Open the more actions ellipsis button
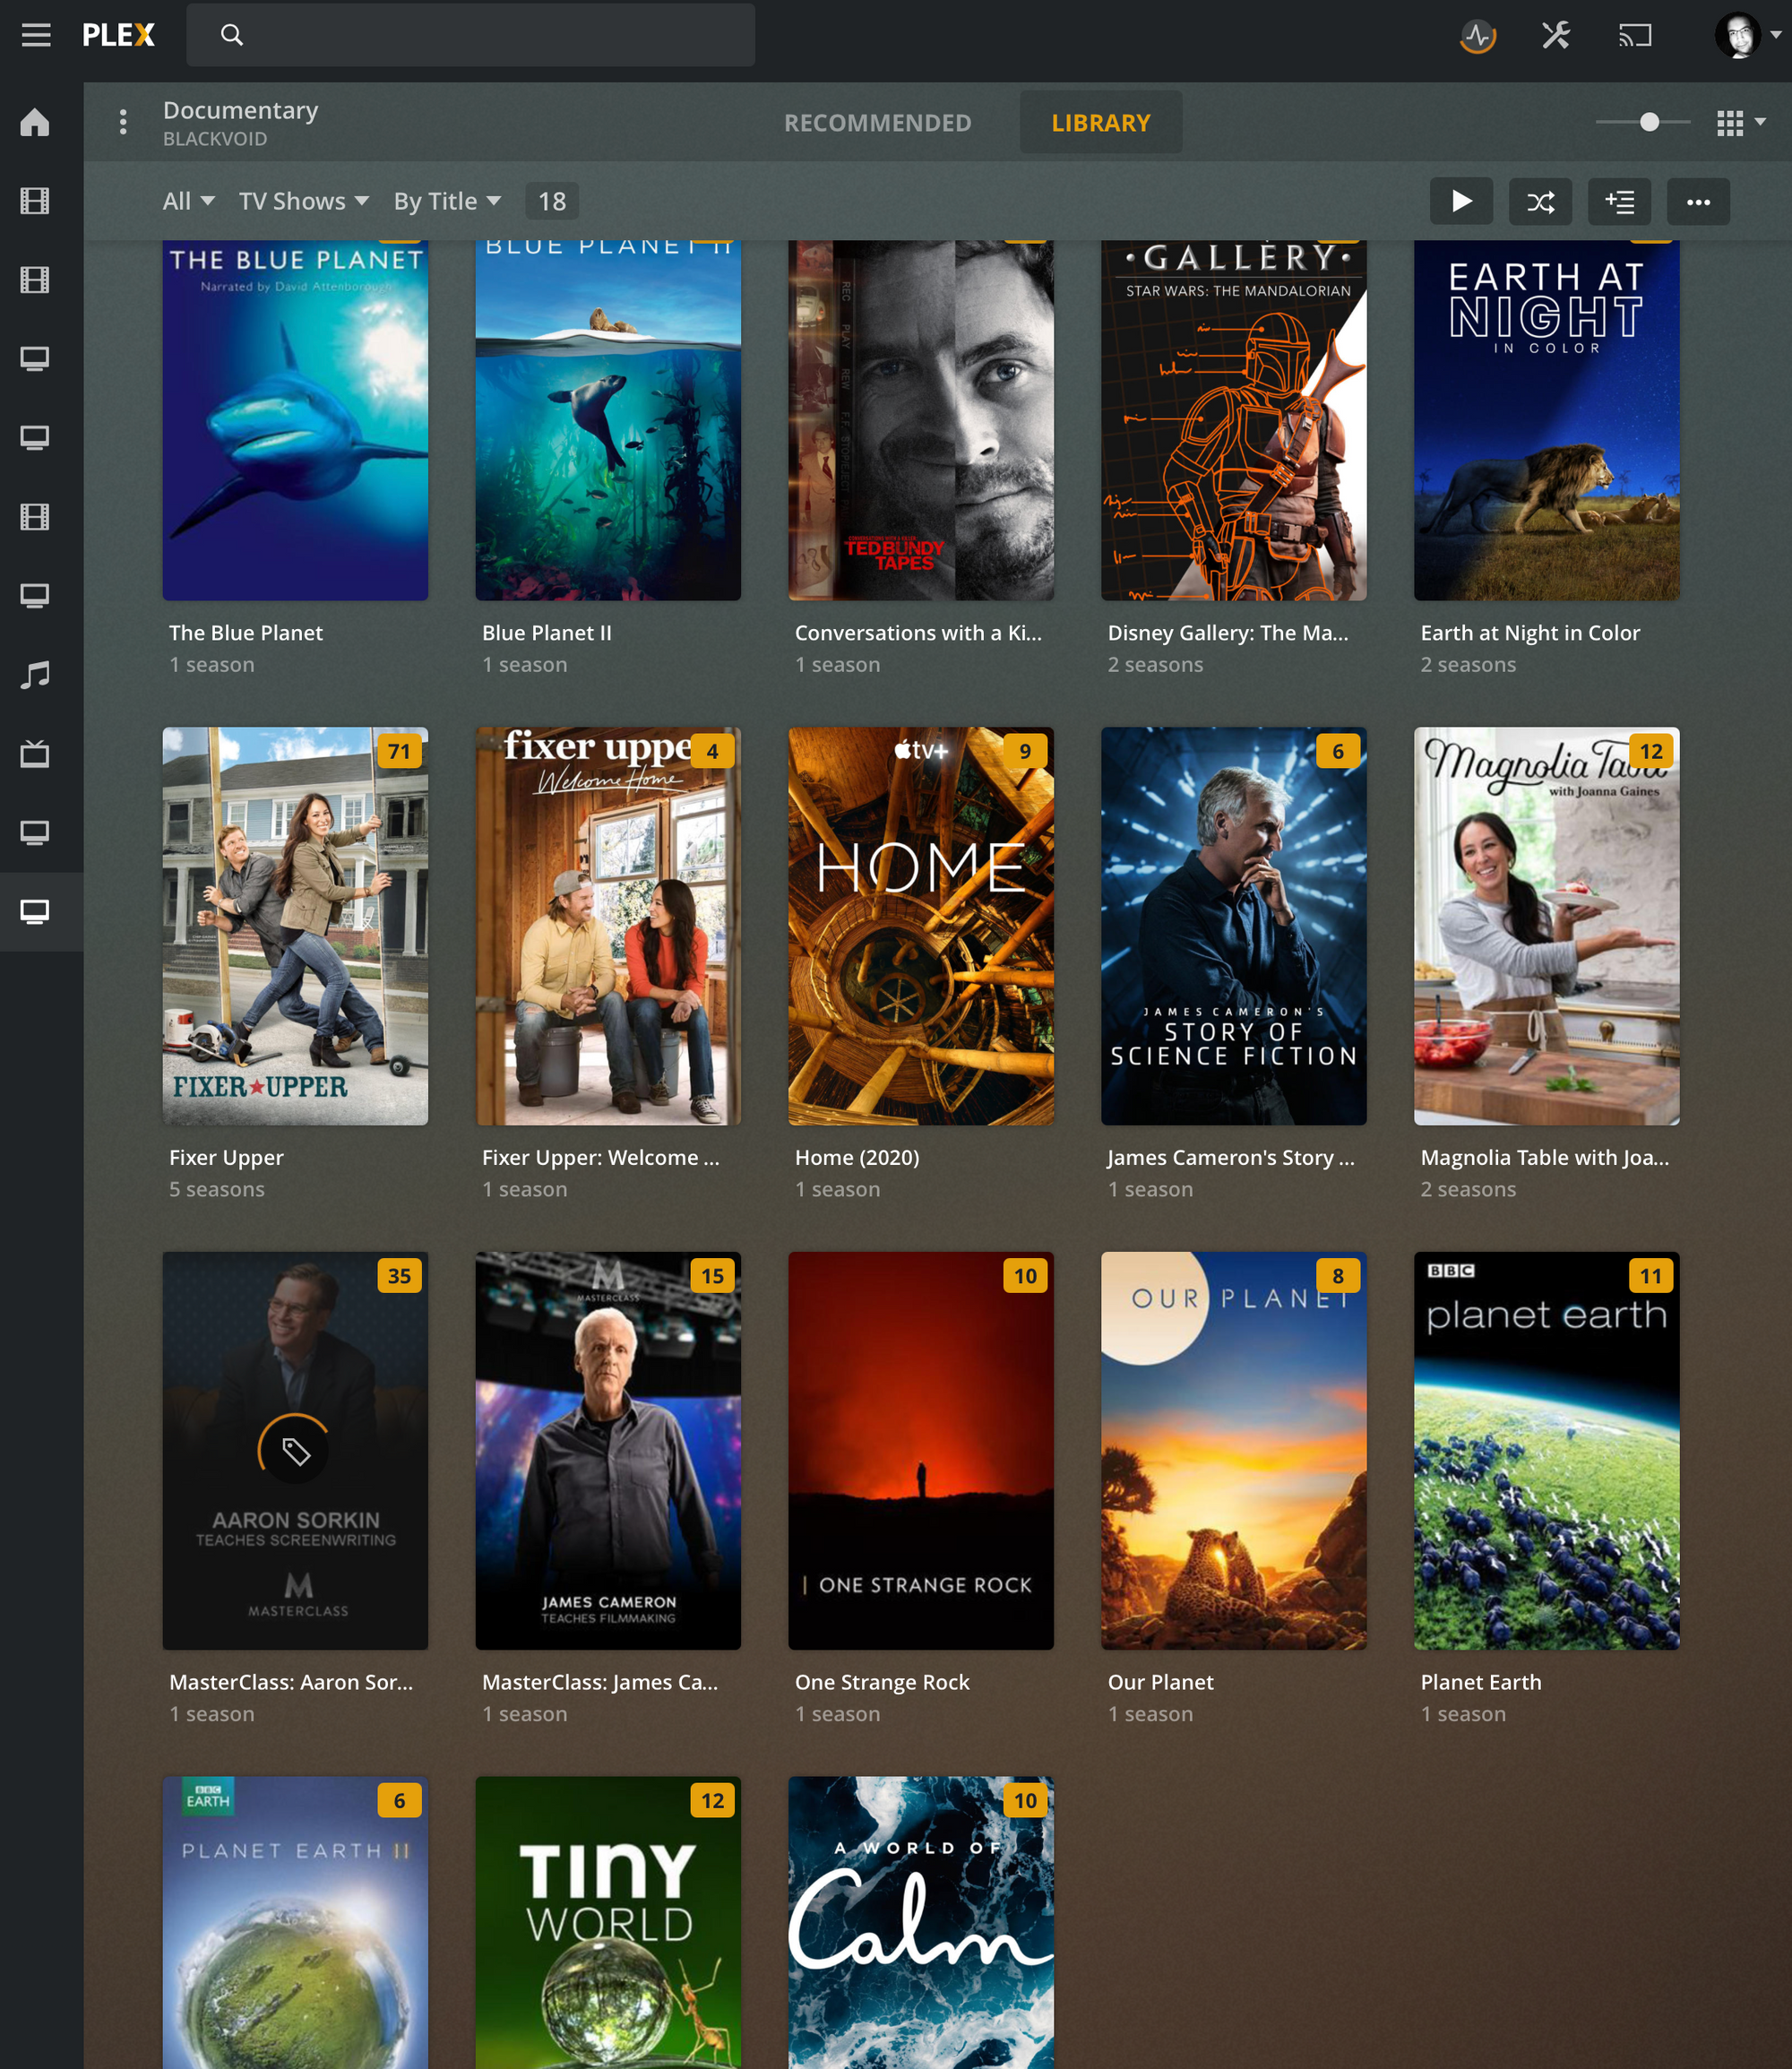 [x=1698, y=201]
